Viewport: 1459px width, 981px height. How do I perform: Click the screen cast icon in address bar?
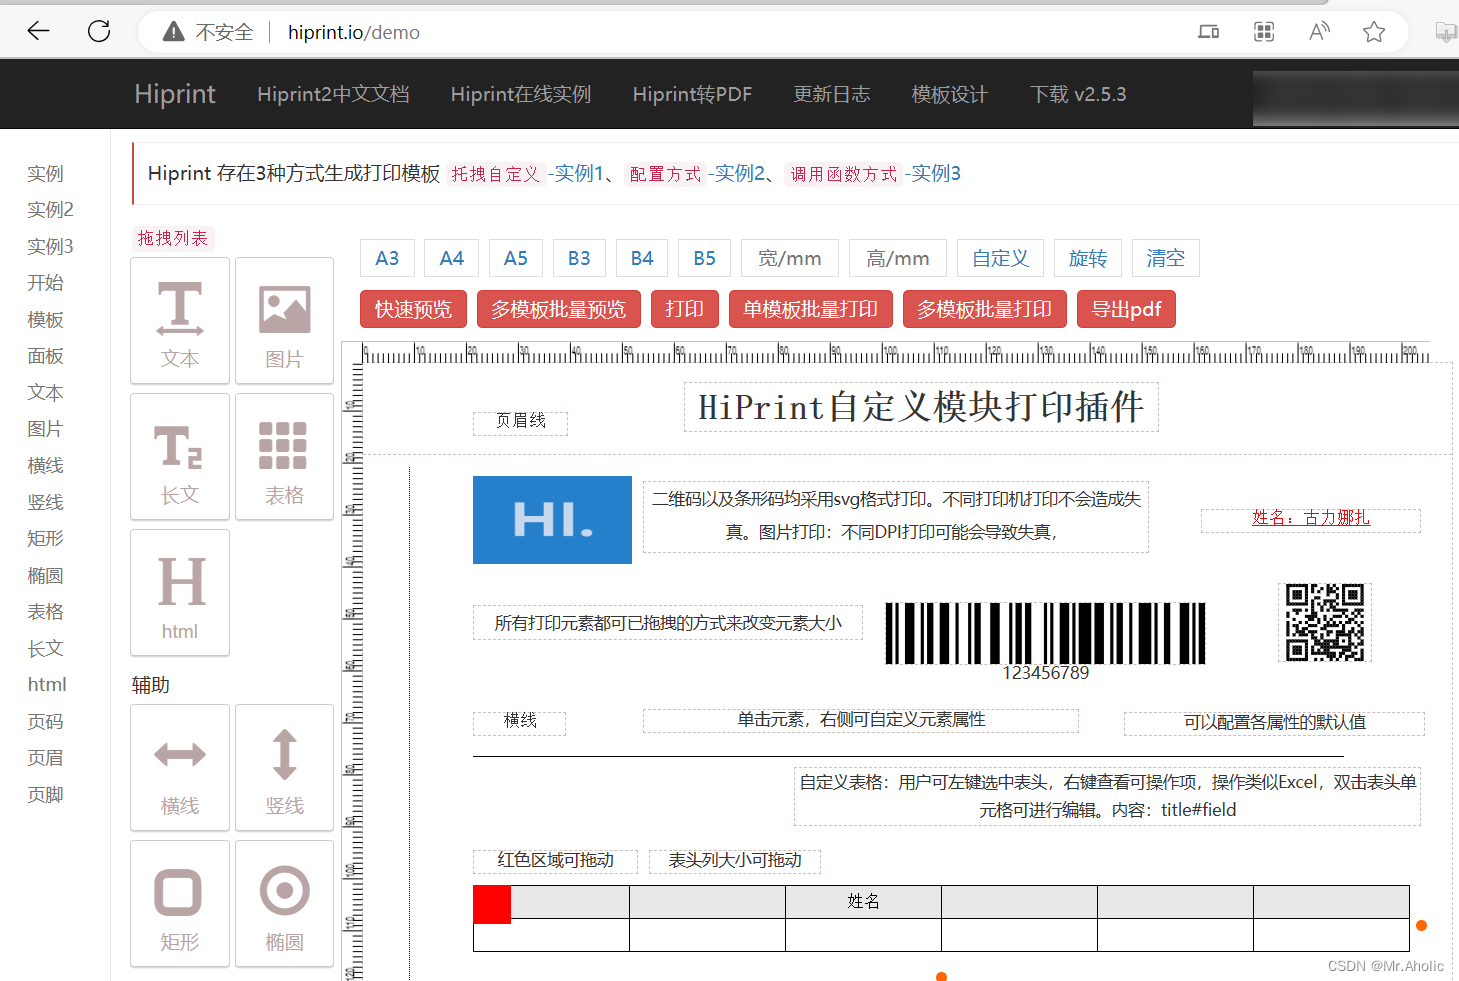pos(1209,32)
